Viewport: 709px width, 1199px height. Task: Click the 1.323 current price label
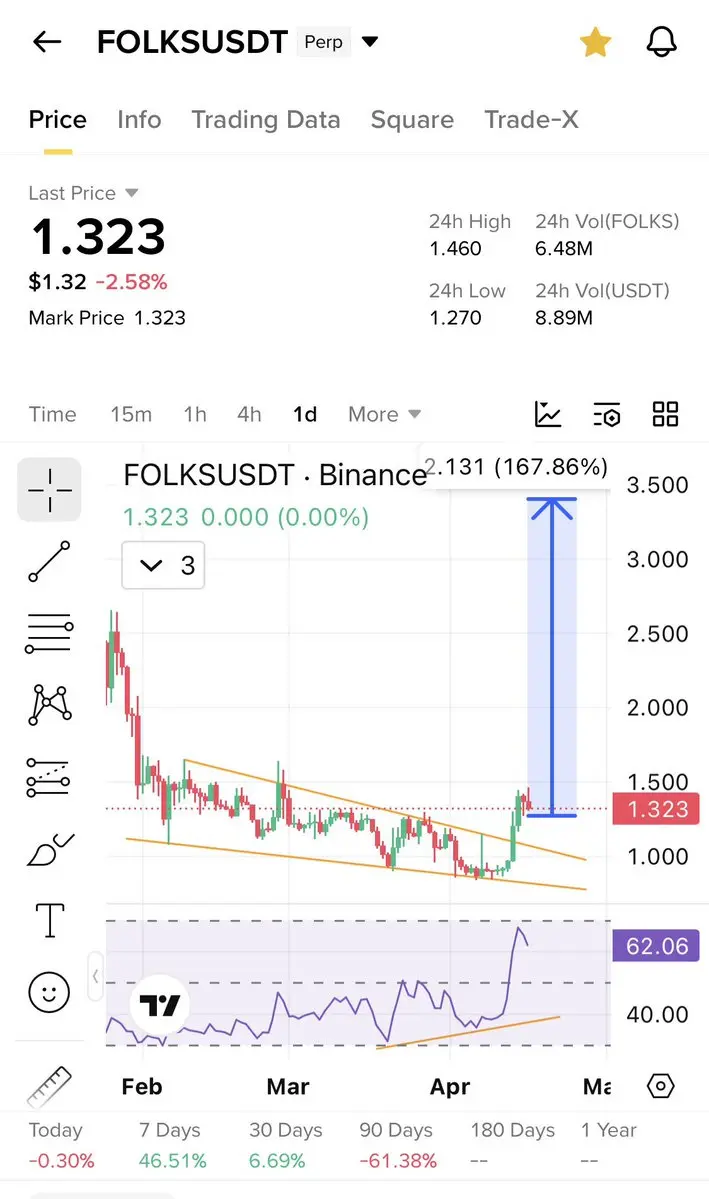pos(656,809)
